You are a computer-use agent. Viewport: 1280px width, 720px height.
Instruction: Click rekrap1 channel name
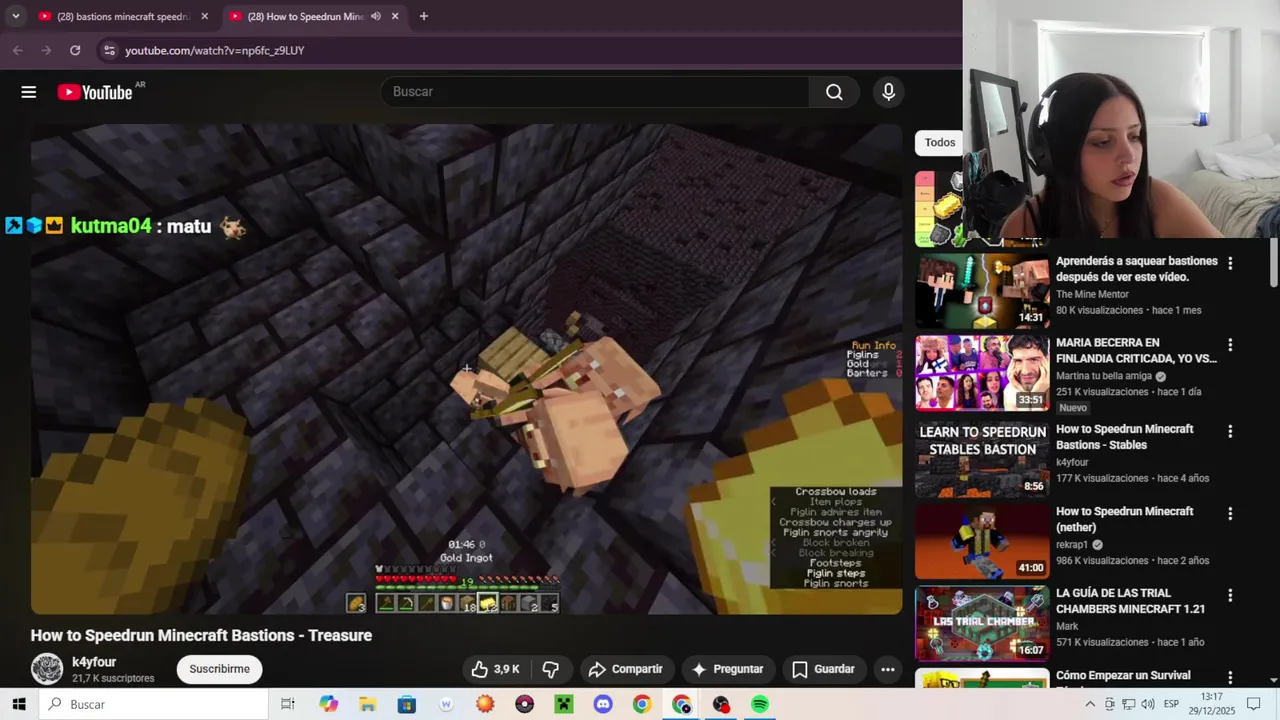(x=1073, y=545)
